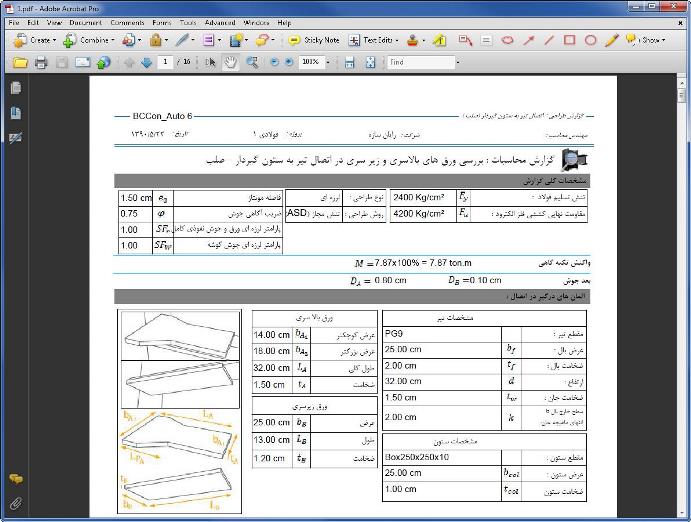Open the Advanced menu
This screenshot has width=691, height=522.
[219, 21]
